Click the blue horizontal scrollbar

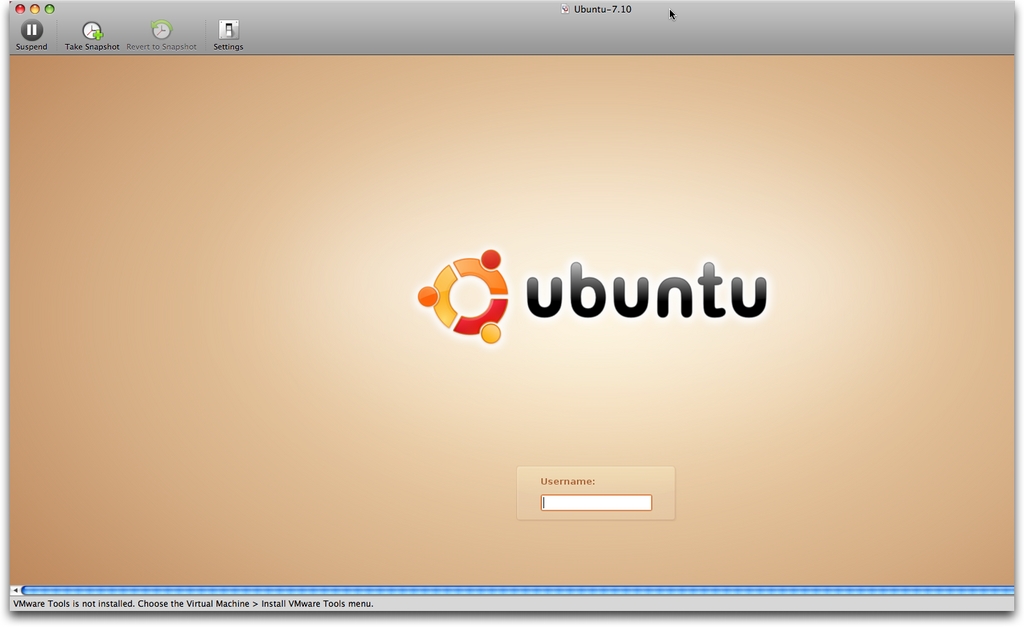[x=515, y=591]
